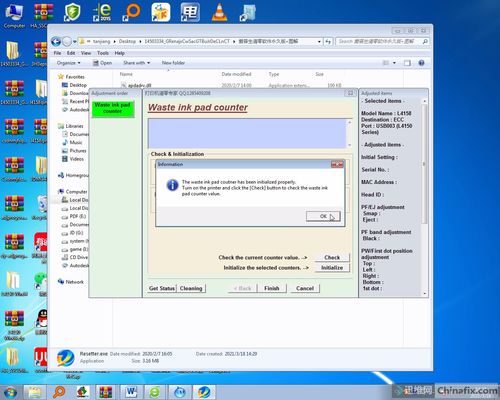Select Computer in the navigation pane
Viewport: 500px width, 400px height.
(x=76, y=192)
